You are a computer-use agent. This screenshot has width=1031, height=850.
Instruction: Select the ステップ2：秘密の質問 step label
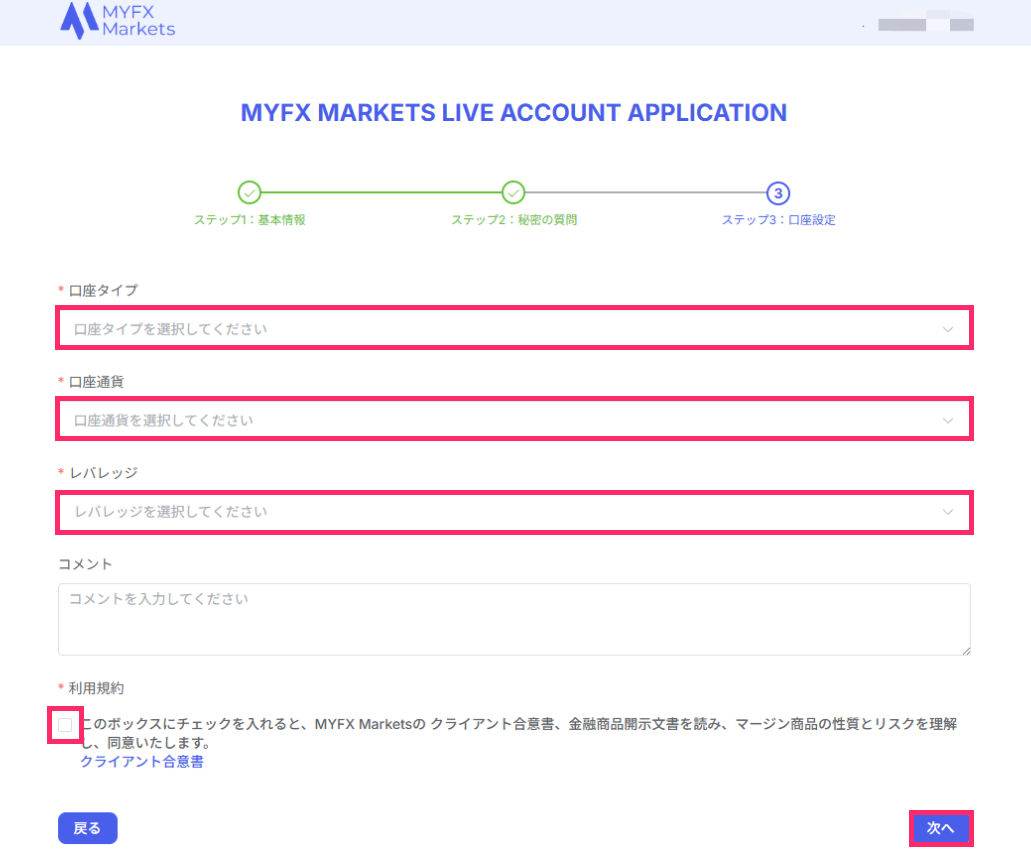point(513,220)
